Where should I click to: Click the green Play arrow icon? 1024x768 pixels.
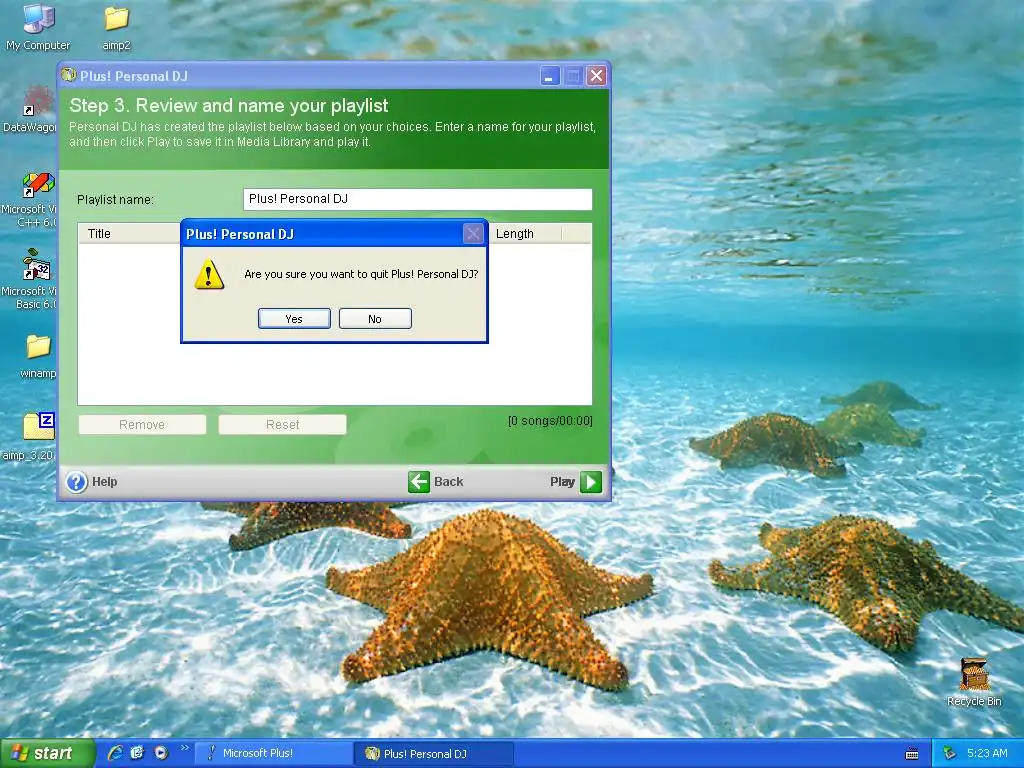pyautogui.click(x=591, y=482)
